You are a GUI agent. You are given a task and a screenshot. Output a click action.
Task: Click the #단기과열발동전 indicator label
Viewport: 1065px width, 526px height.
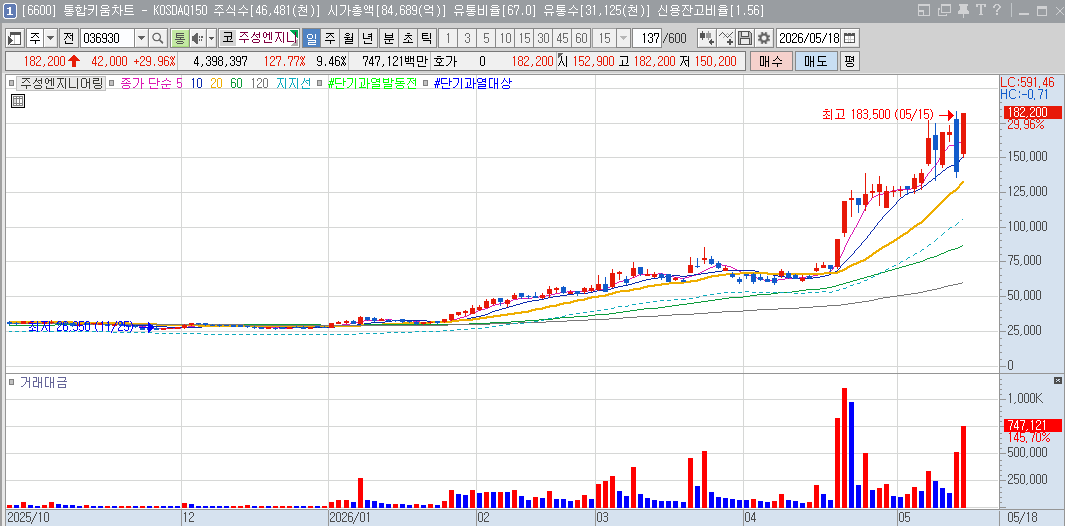372,84
